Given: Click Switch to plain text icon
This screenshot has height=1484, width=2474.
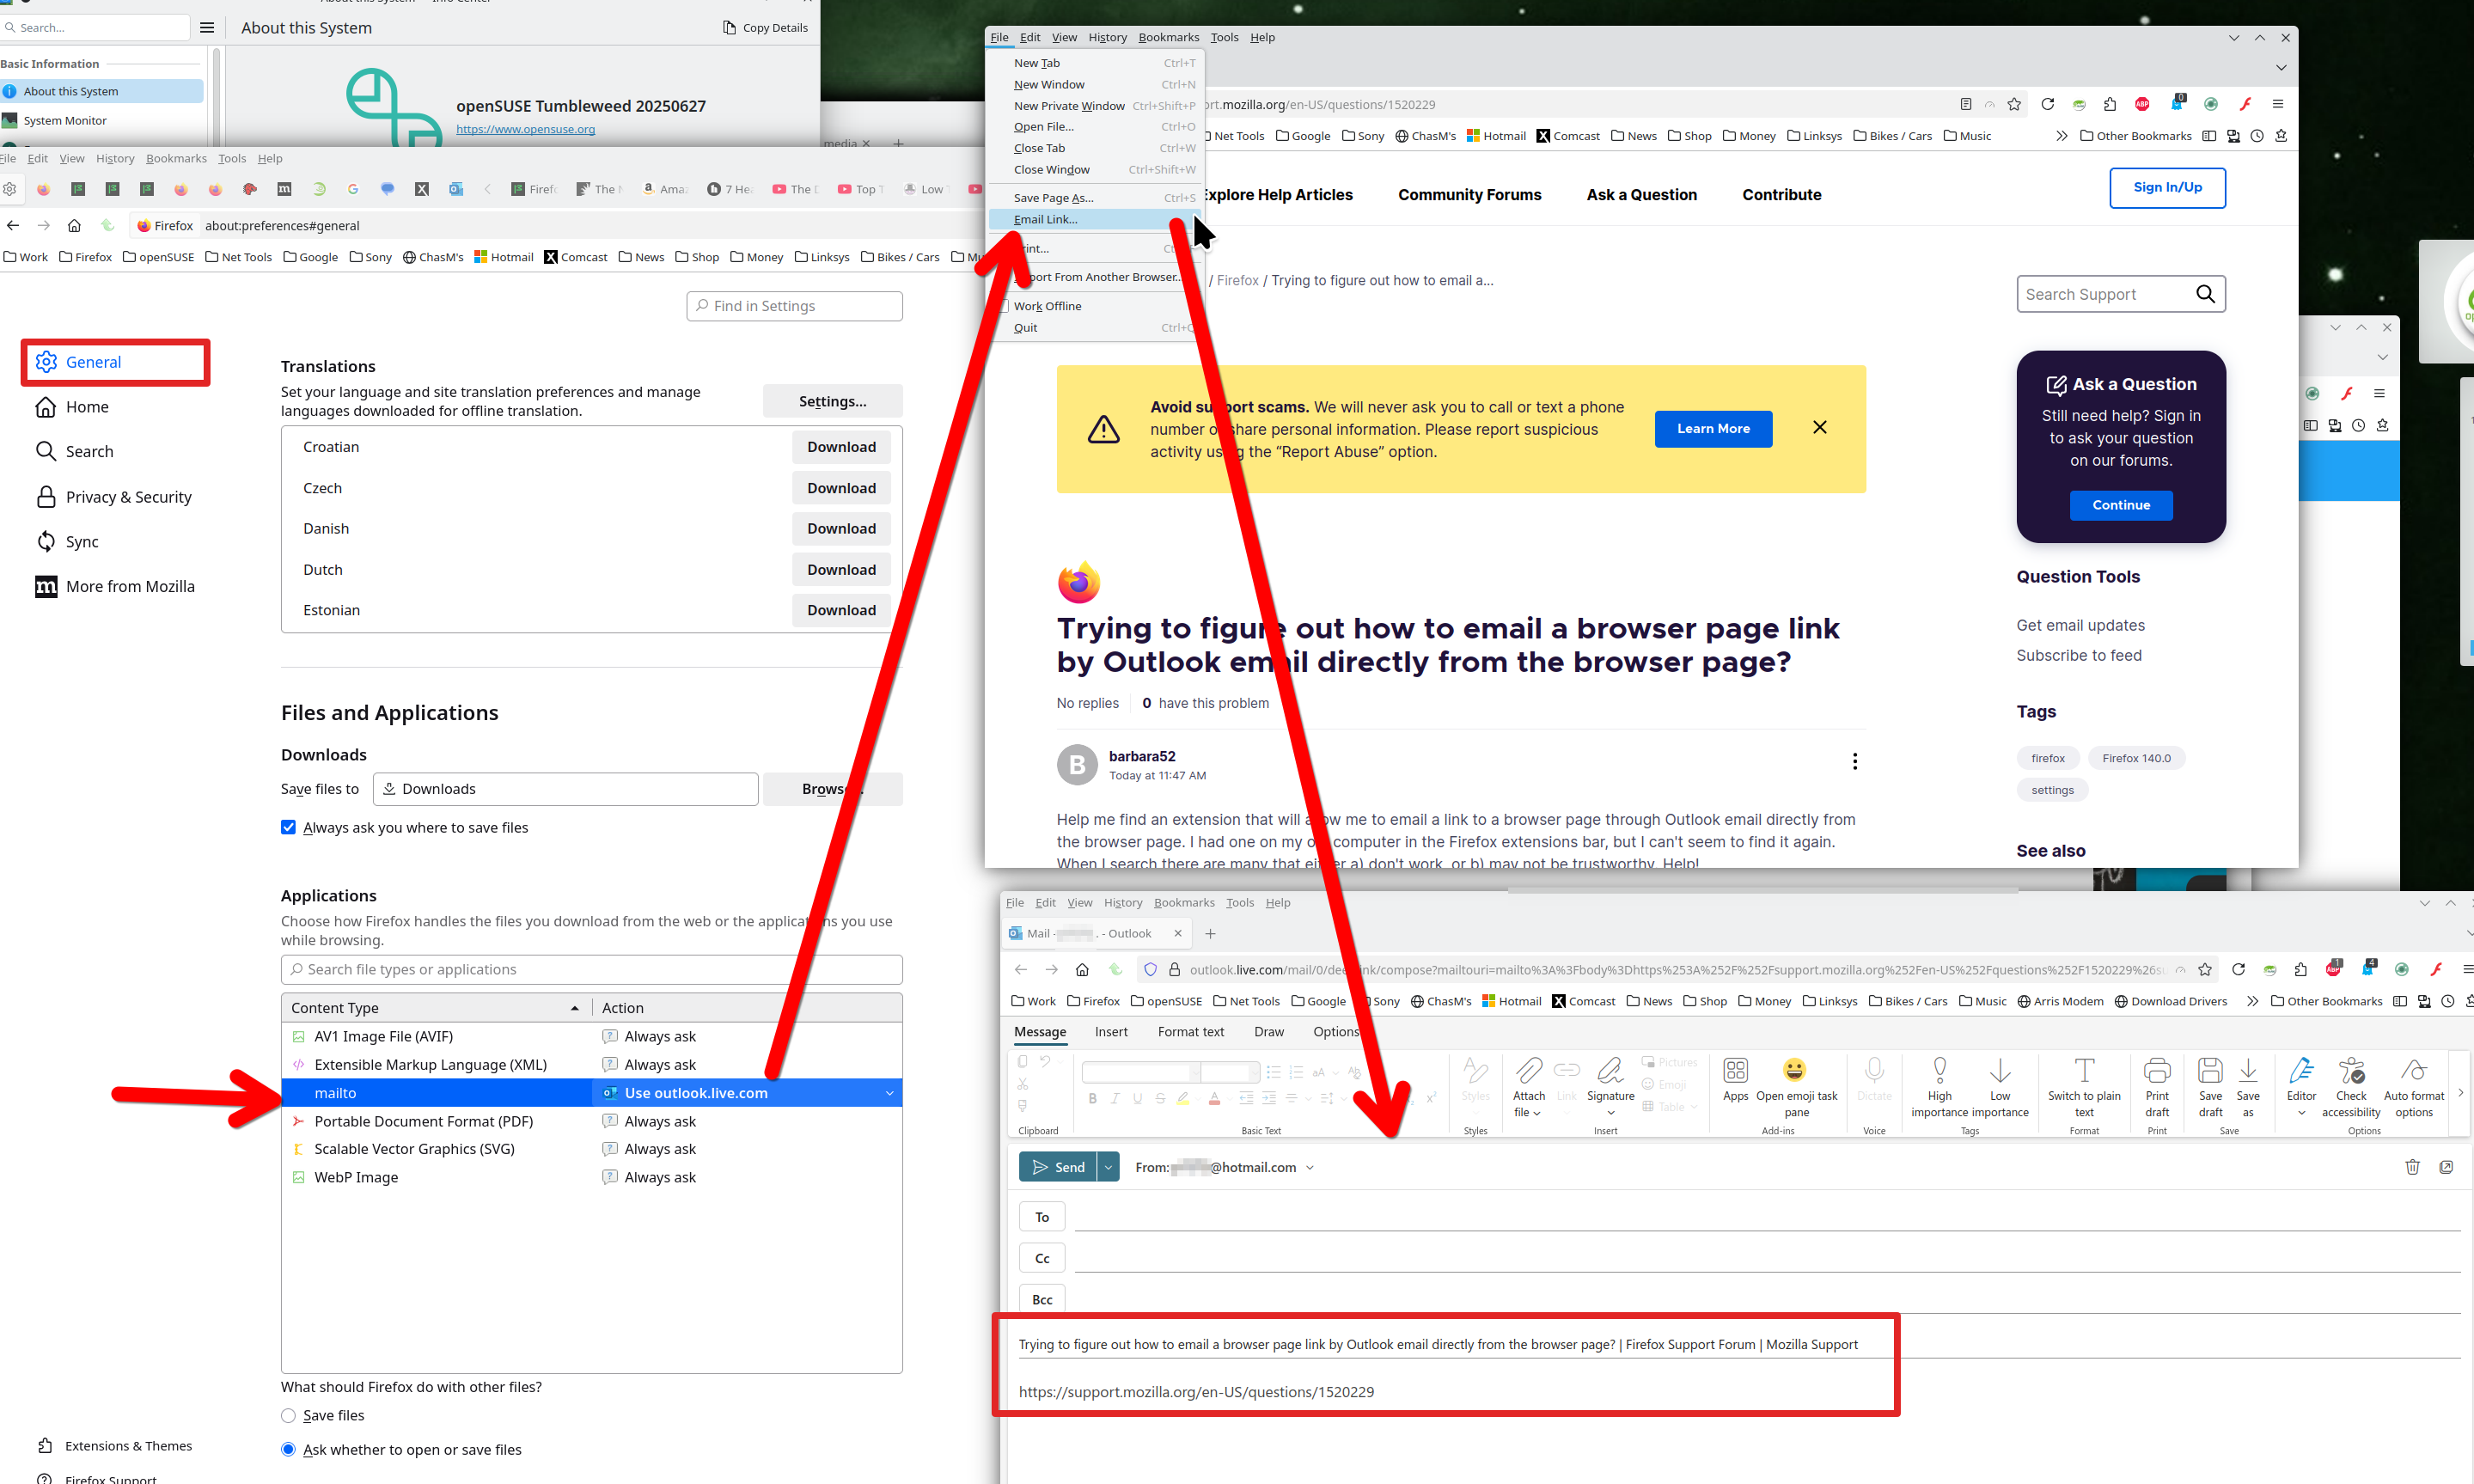Looking at the screenshot, I should (2084, 1071).
